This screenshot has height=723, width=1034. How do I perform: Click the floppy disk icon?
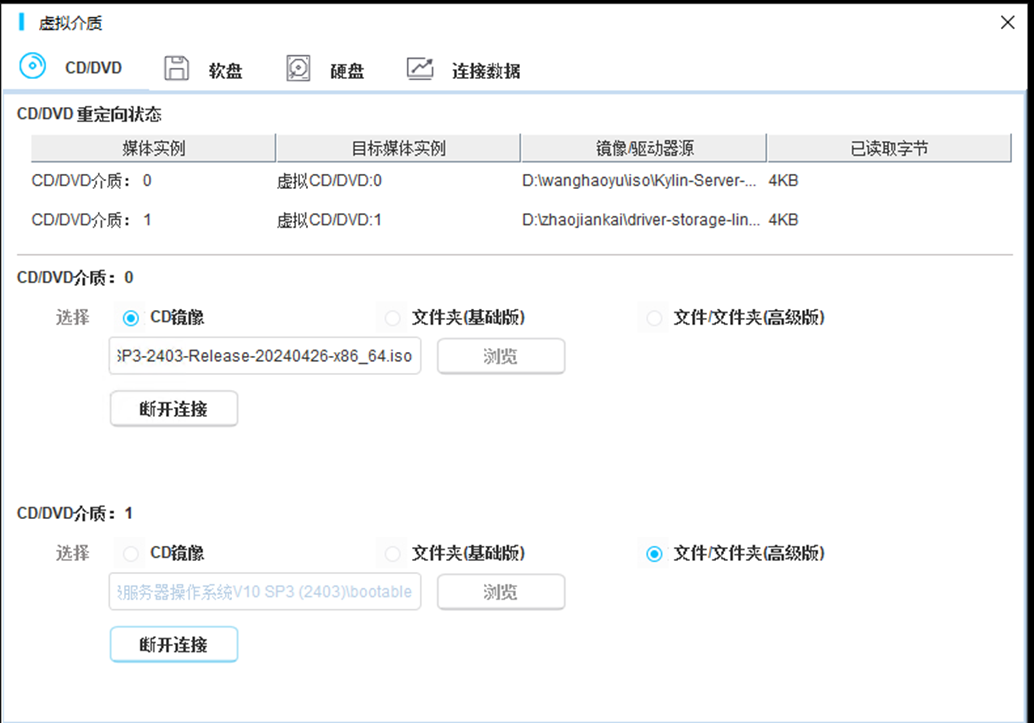[x=176, y=68]
